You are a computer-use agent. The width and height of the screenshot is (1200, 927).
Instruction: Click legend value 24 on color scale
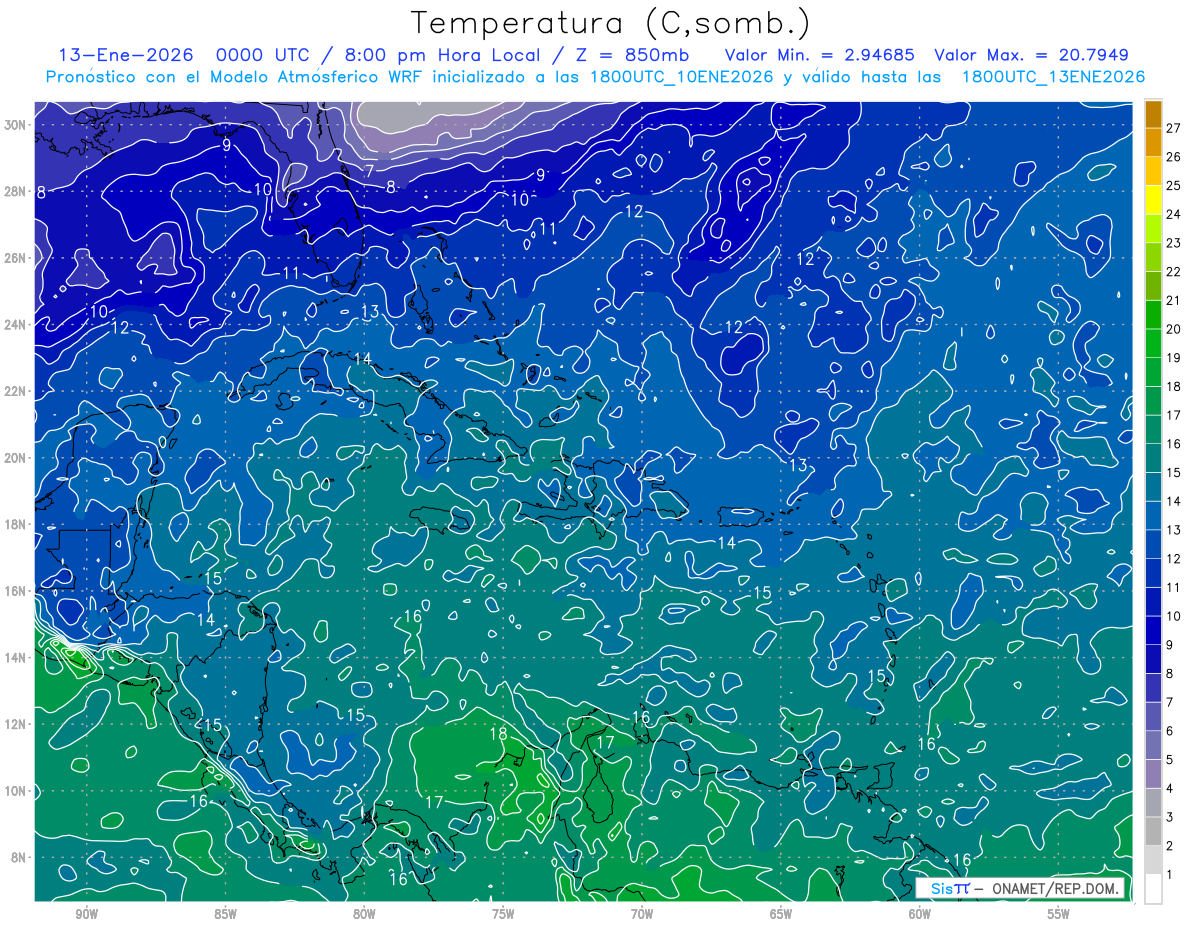[x=1174, y=215]
